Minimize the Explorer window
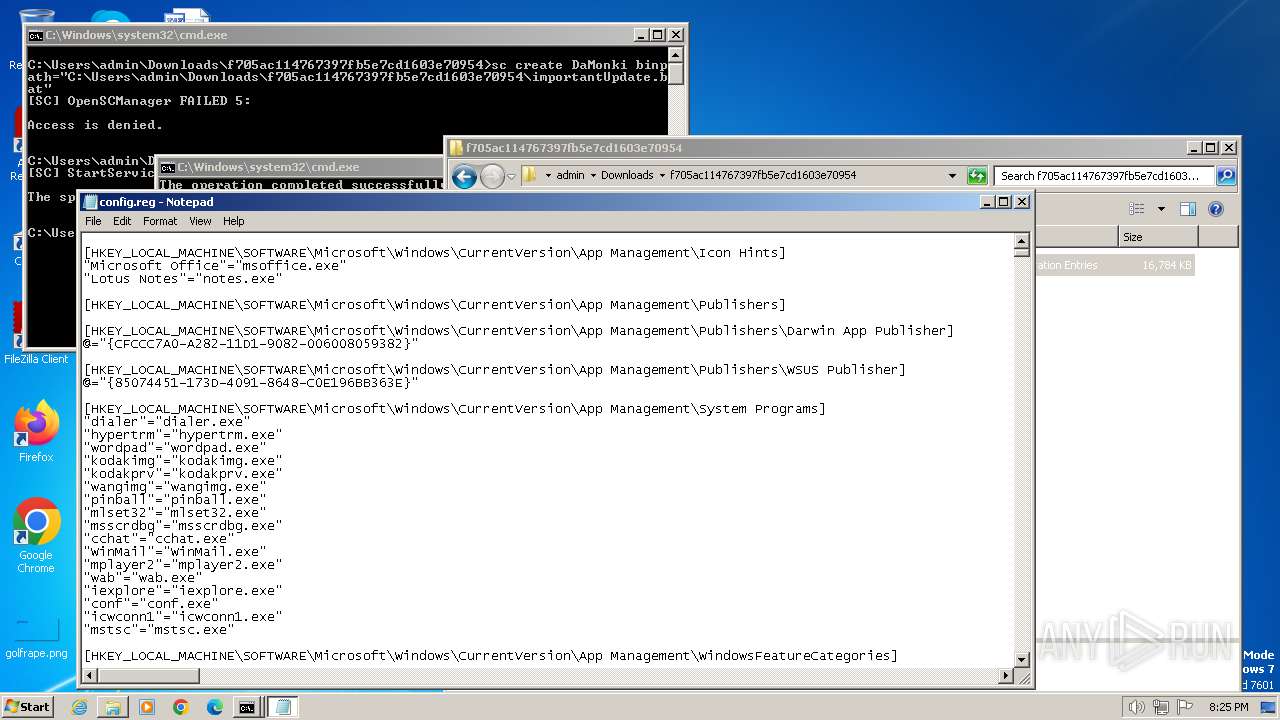This screenshot has width=1280, height=720. tap(1194, 148)
